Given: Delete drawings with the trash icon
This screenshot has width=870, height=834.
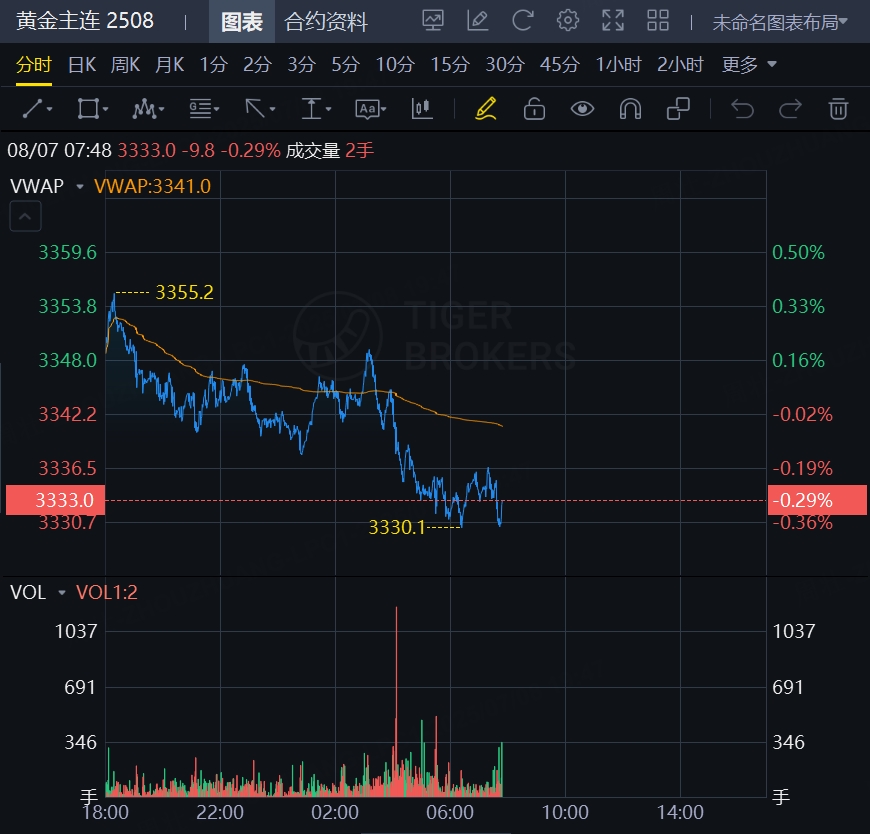Looking at the screenshot, I should tap(838, 108).
